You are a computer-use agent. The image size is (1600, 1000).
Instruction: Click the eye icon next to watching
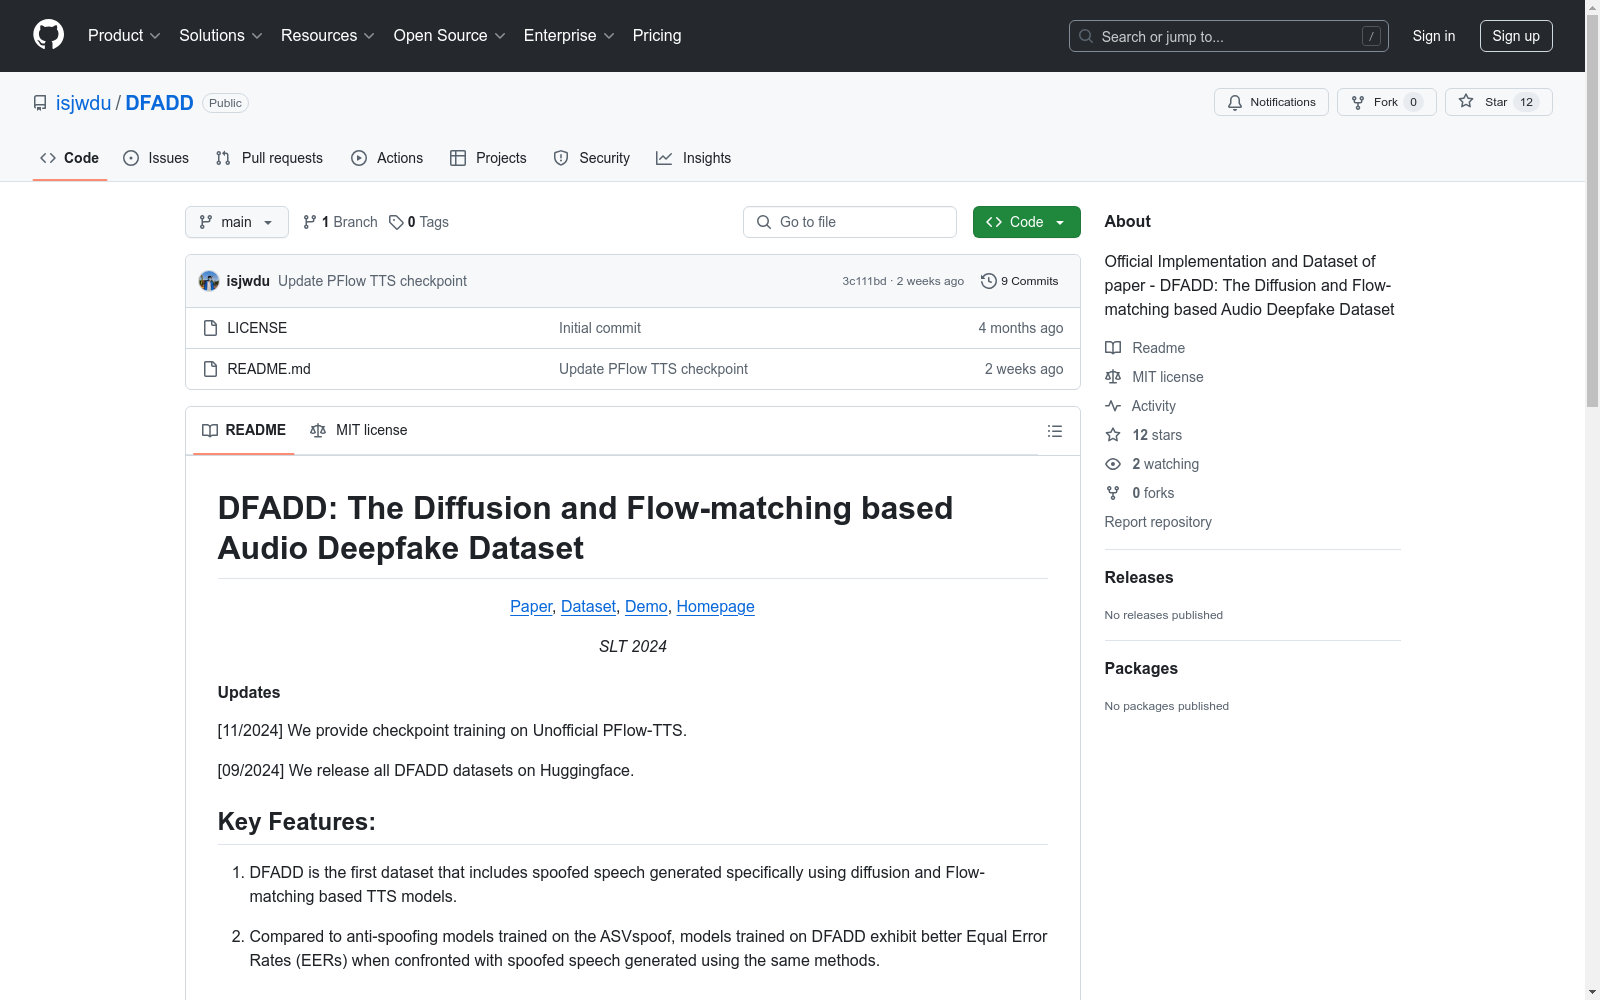(1113, 464)
